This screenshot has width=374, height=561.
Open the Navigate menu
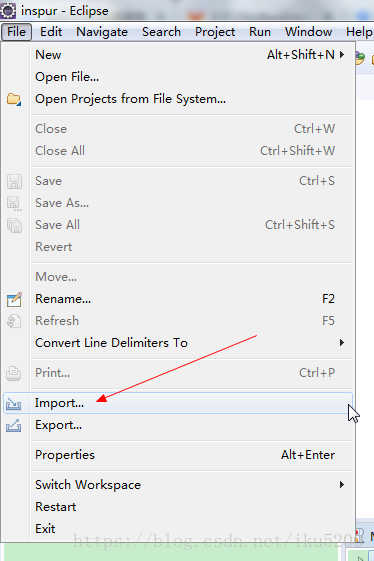point(102,32)
